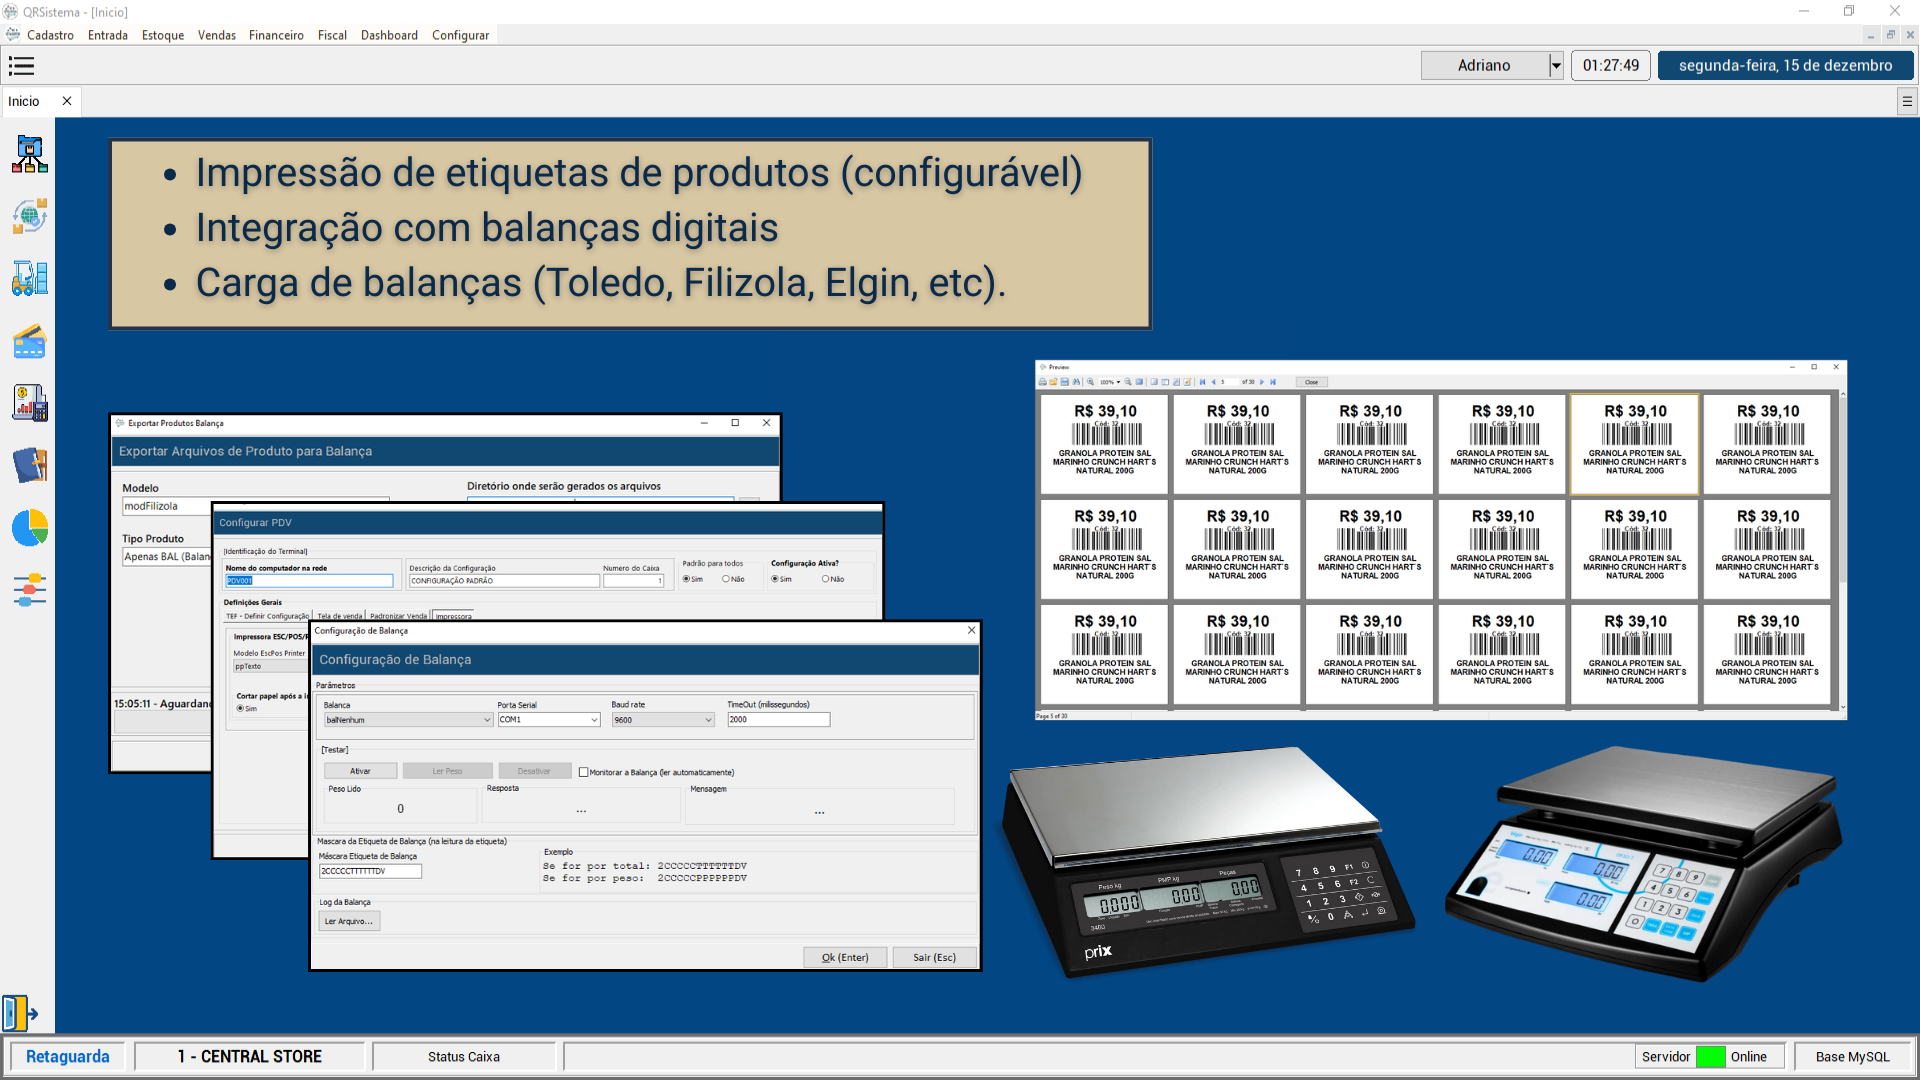Open the forklift stock sidebar icon

(x=30, y=279)
